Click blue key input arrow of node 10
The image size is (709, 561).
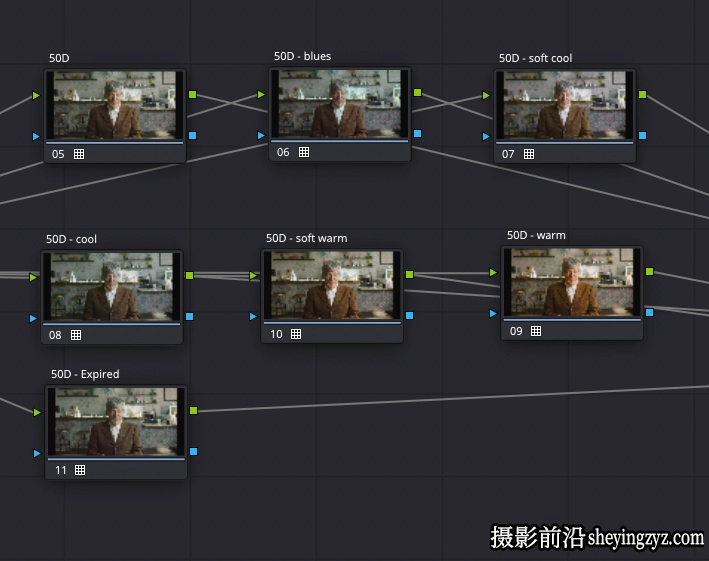pos(253,316)
